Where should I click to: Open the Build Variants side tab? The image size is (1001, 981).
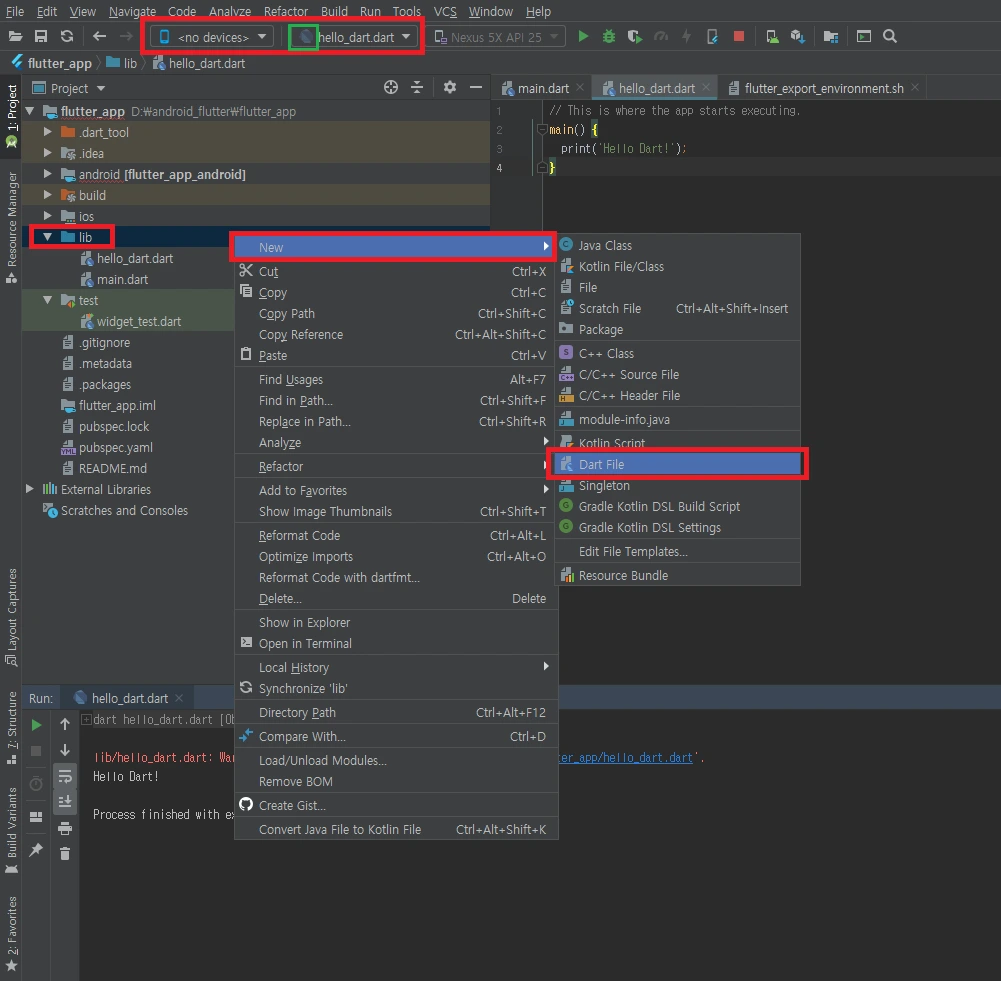coord(11,830)
